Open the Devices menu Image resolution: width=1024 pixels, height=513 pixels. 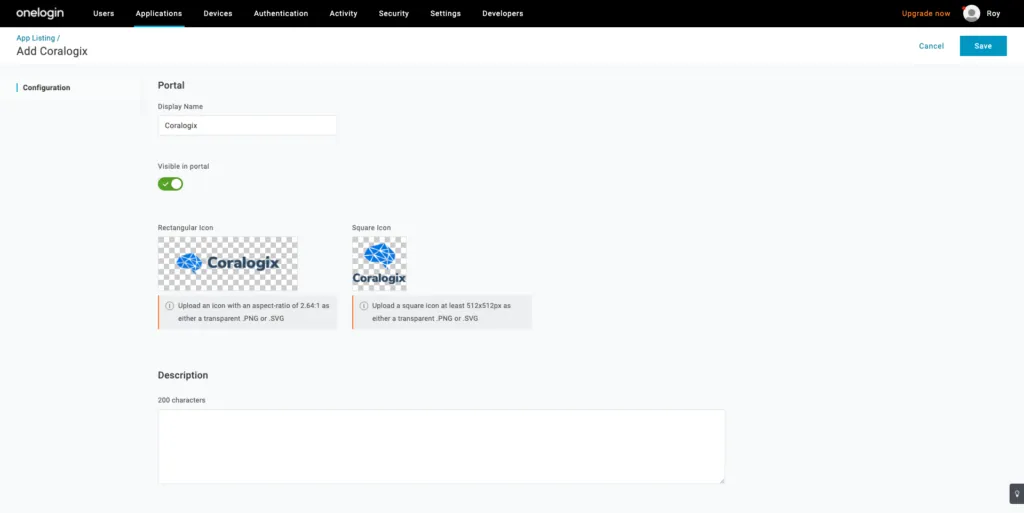pos(217,13)
